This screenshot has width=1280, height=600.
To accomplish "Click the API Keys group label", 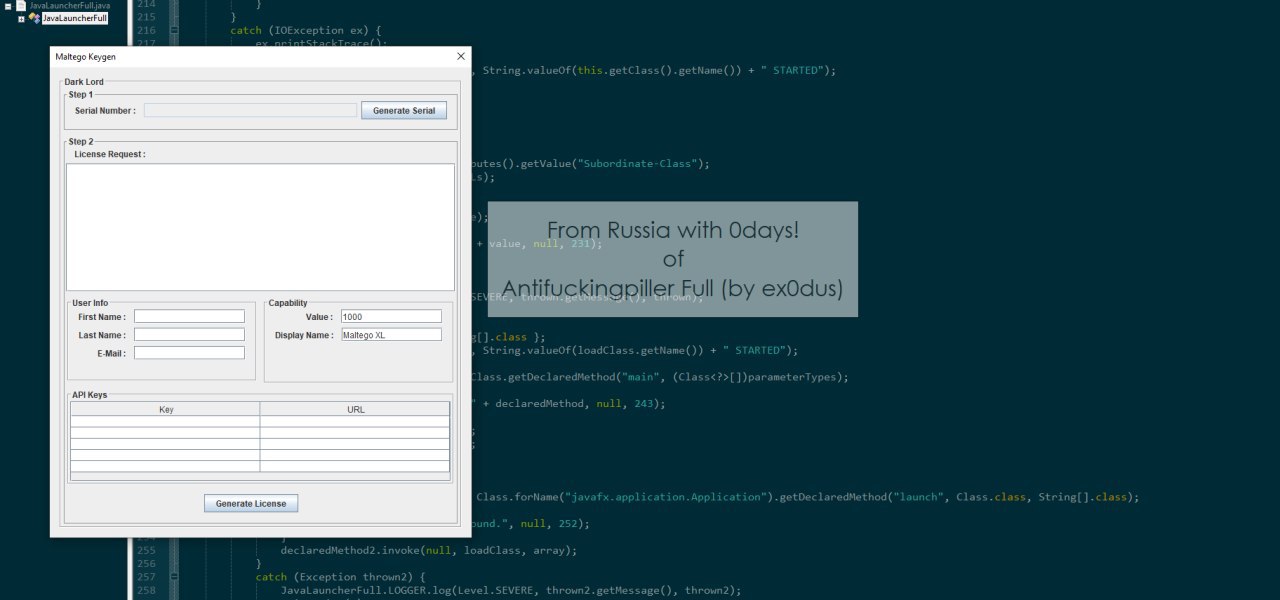I will [90, 395].
